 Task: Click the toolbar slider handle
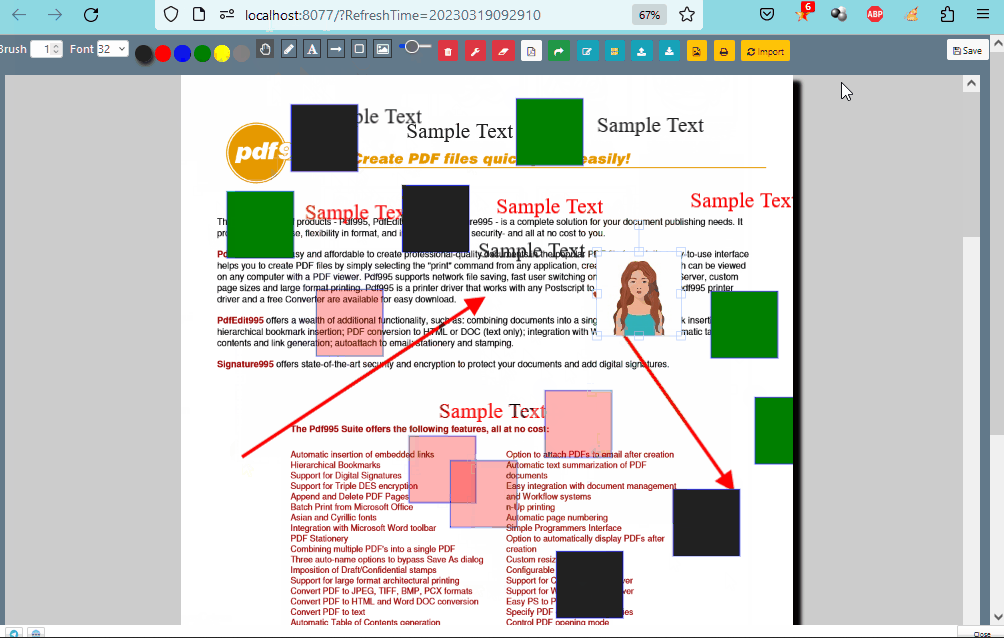pyautogui.click(x=412, y=46)
